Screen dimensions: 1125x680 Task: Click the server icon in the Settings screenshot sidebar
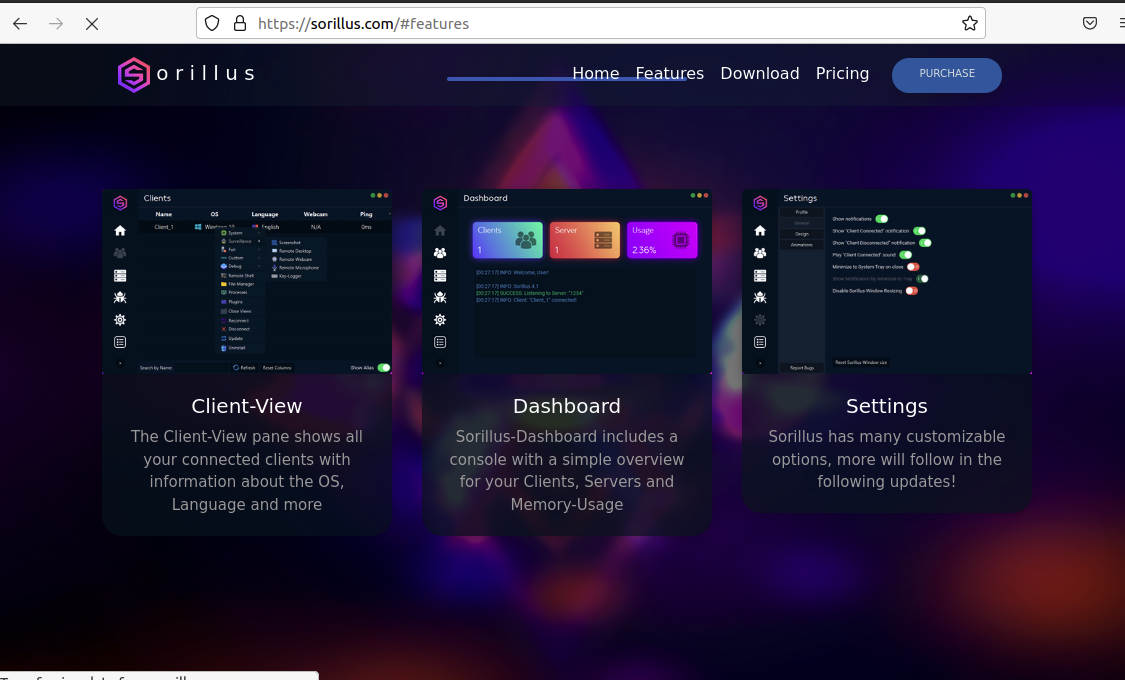pyautogui.click(x=760, y=275)
